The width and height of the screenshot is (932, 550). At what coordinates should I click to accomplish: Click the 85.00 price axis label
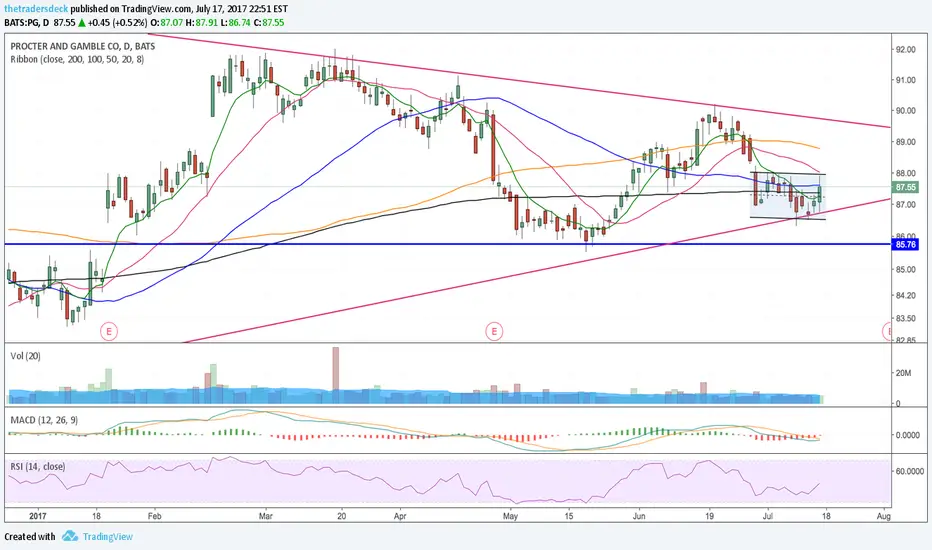tap(906, 269)
